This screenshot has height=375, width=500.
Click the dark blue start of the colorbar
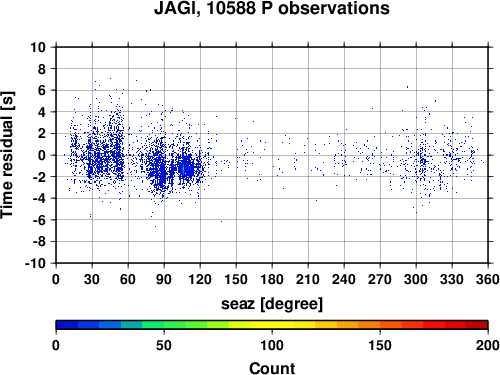[x=67, y=325]
